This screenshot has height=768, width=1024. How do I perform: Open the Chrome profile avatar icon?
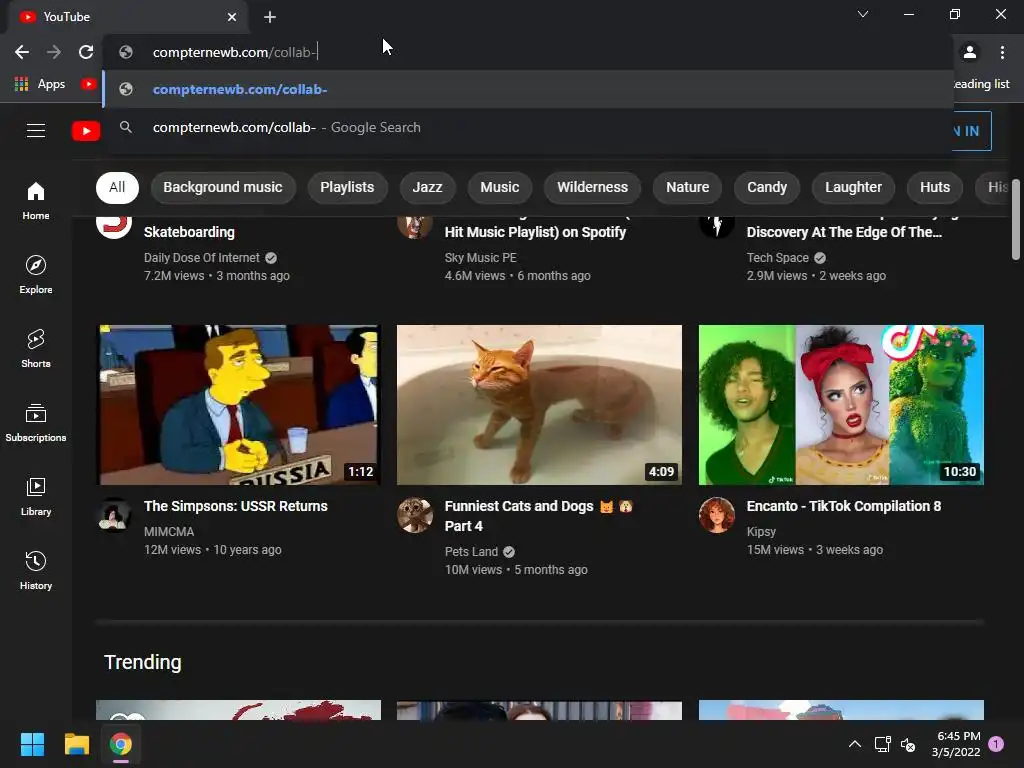(970, 52)
